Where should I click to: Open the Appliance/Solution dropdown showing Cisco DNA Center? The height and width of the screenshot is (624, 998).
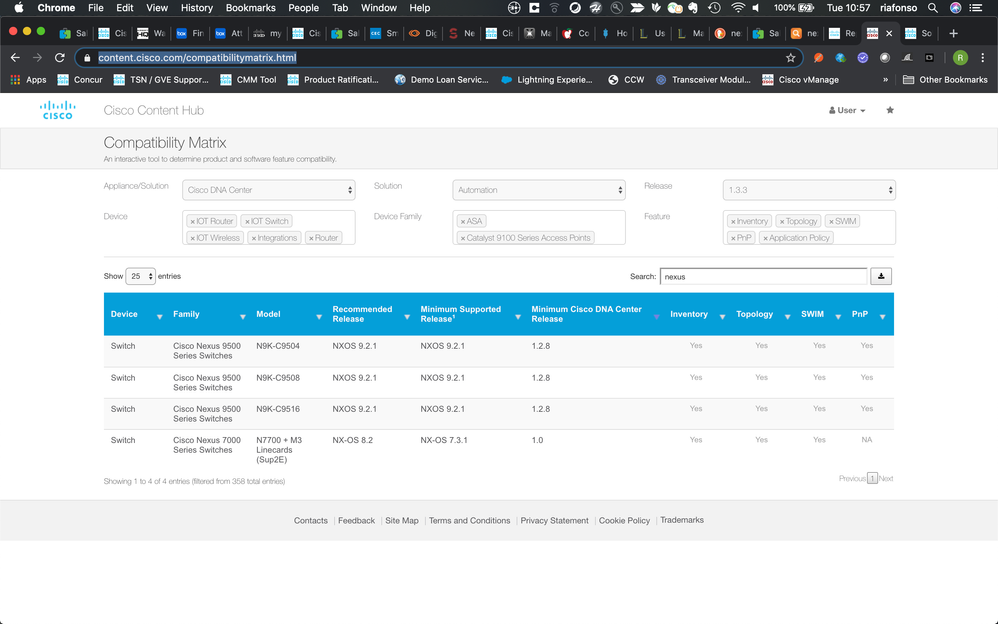click(269, 190)
